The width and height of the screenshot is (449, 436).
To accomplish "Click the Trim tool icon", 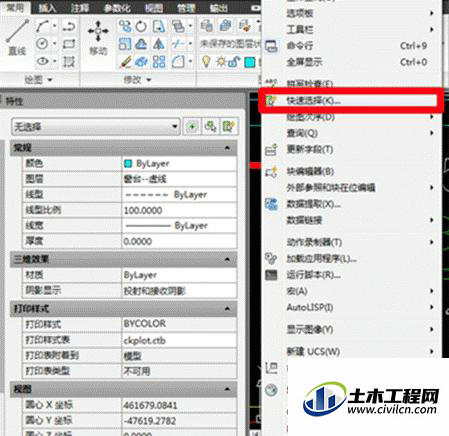I will point(178,44).
